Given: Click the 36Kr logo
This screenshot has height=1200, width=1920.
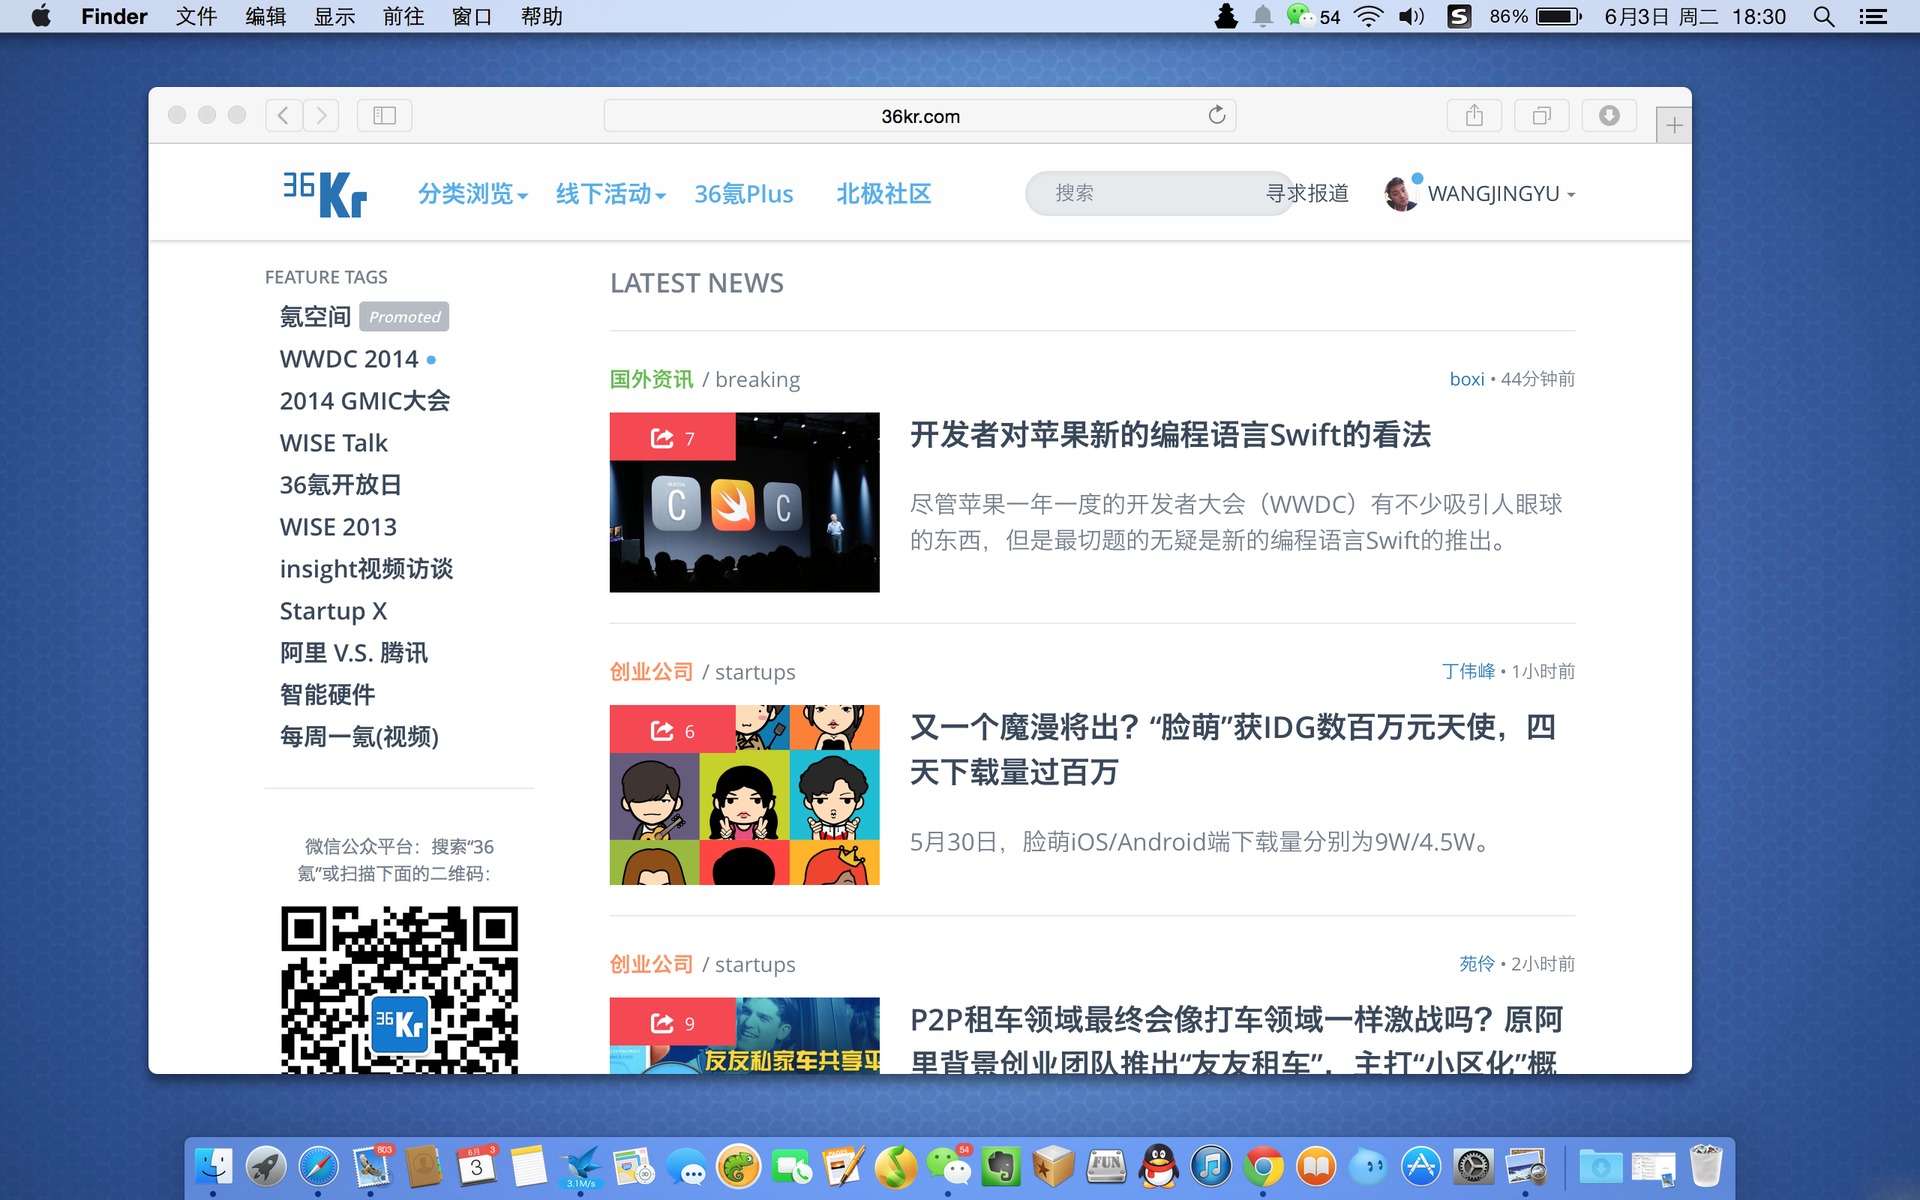Looking at the screenshot, I should [325, 194].
